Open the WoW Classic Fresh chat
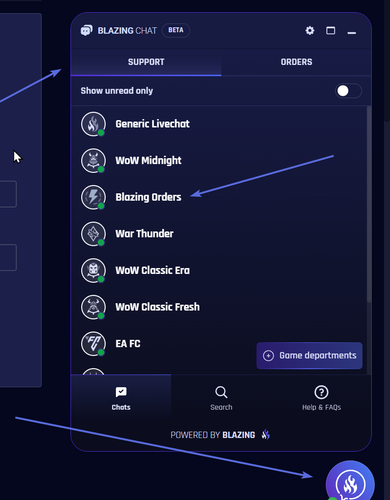 [x=219, y=307]
